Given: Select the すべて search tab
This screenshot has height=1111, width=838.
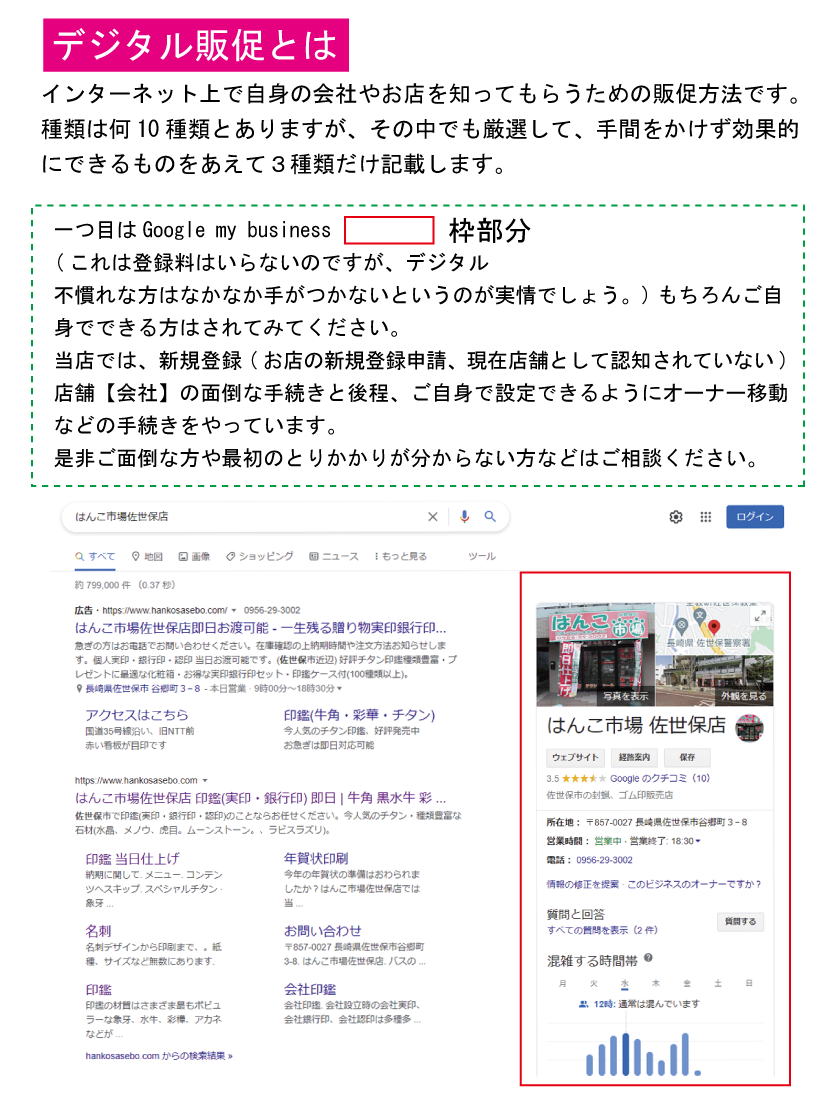Looking at the screenshot, I should click(x=96, y=556).
